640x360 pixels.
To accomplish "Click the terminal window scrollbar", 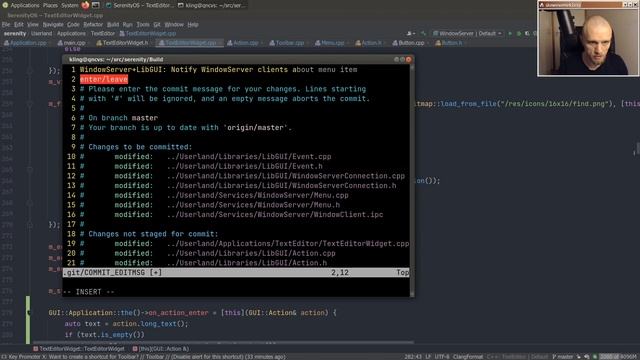I will coord(412,180).
